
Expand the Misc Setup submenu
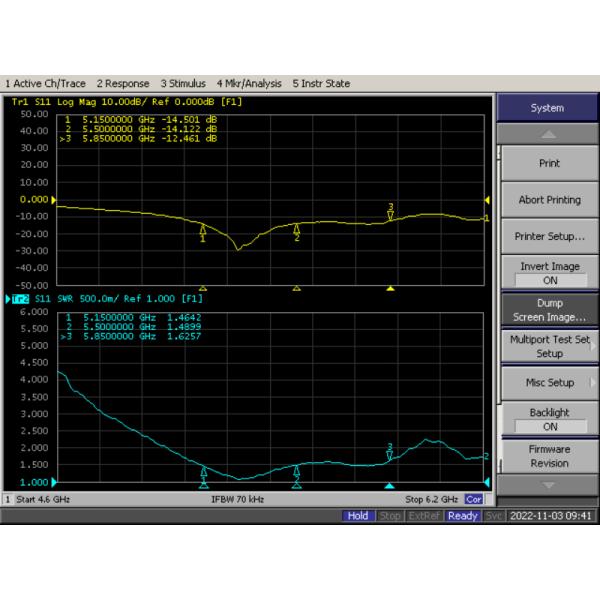[x=546, y=383]
